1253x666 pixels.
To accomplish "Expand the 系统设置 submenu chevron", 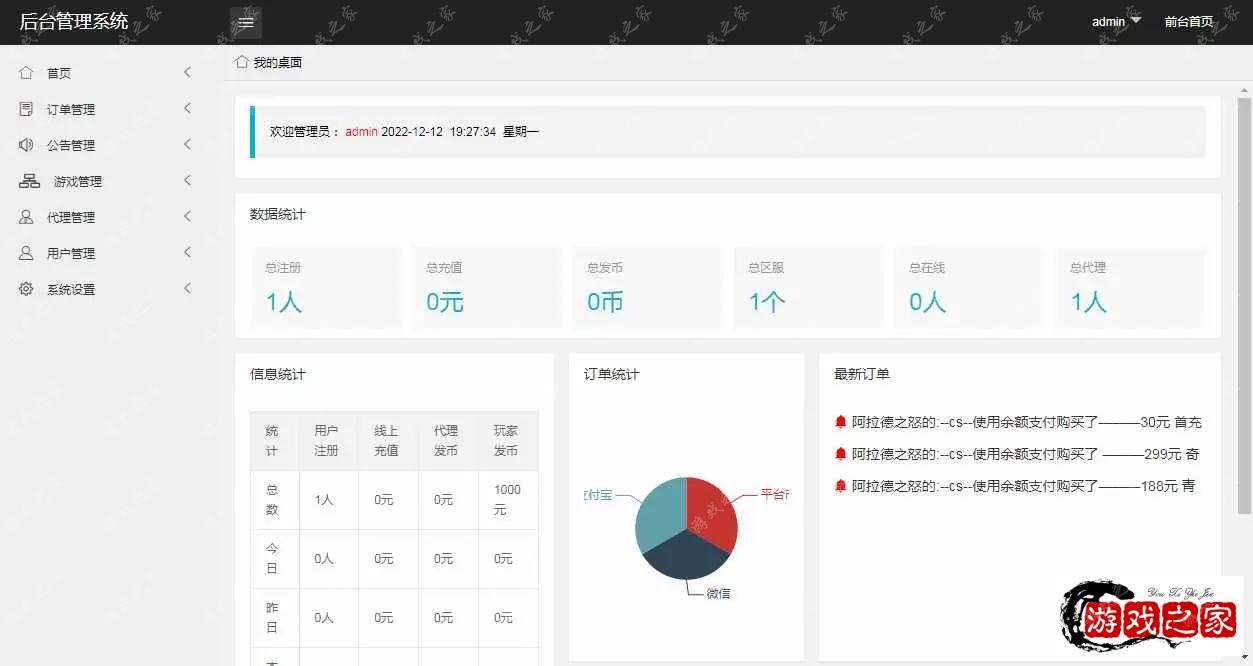I will (x=187, y=289).
